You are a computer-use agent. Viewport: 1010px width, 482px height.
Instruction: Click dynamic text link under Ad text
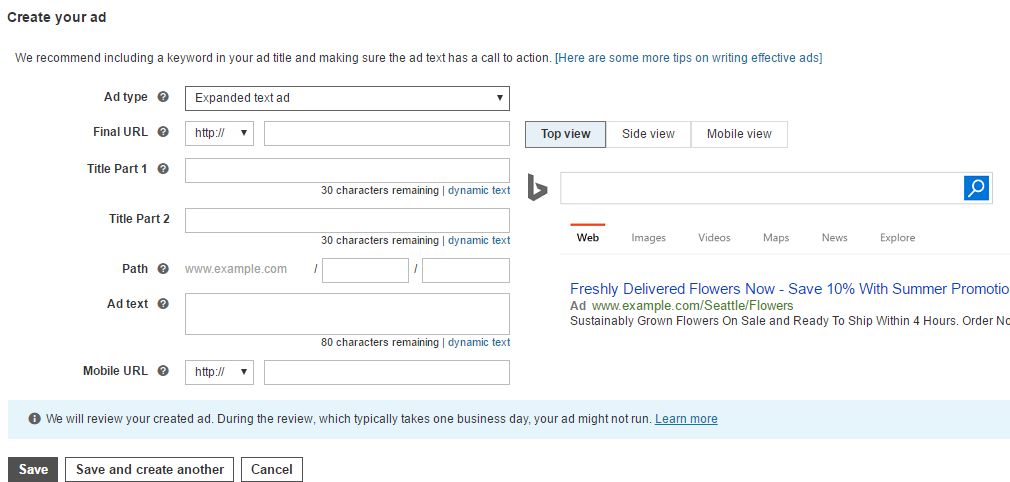[x=478, y=342]
